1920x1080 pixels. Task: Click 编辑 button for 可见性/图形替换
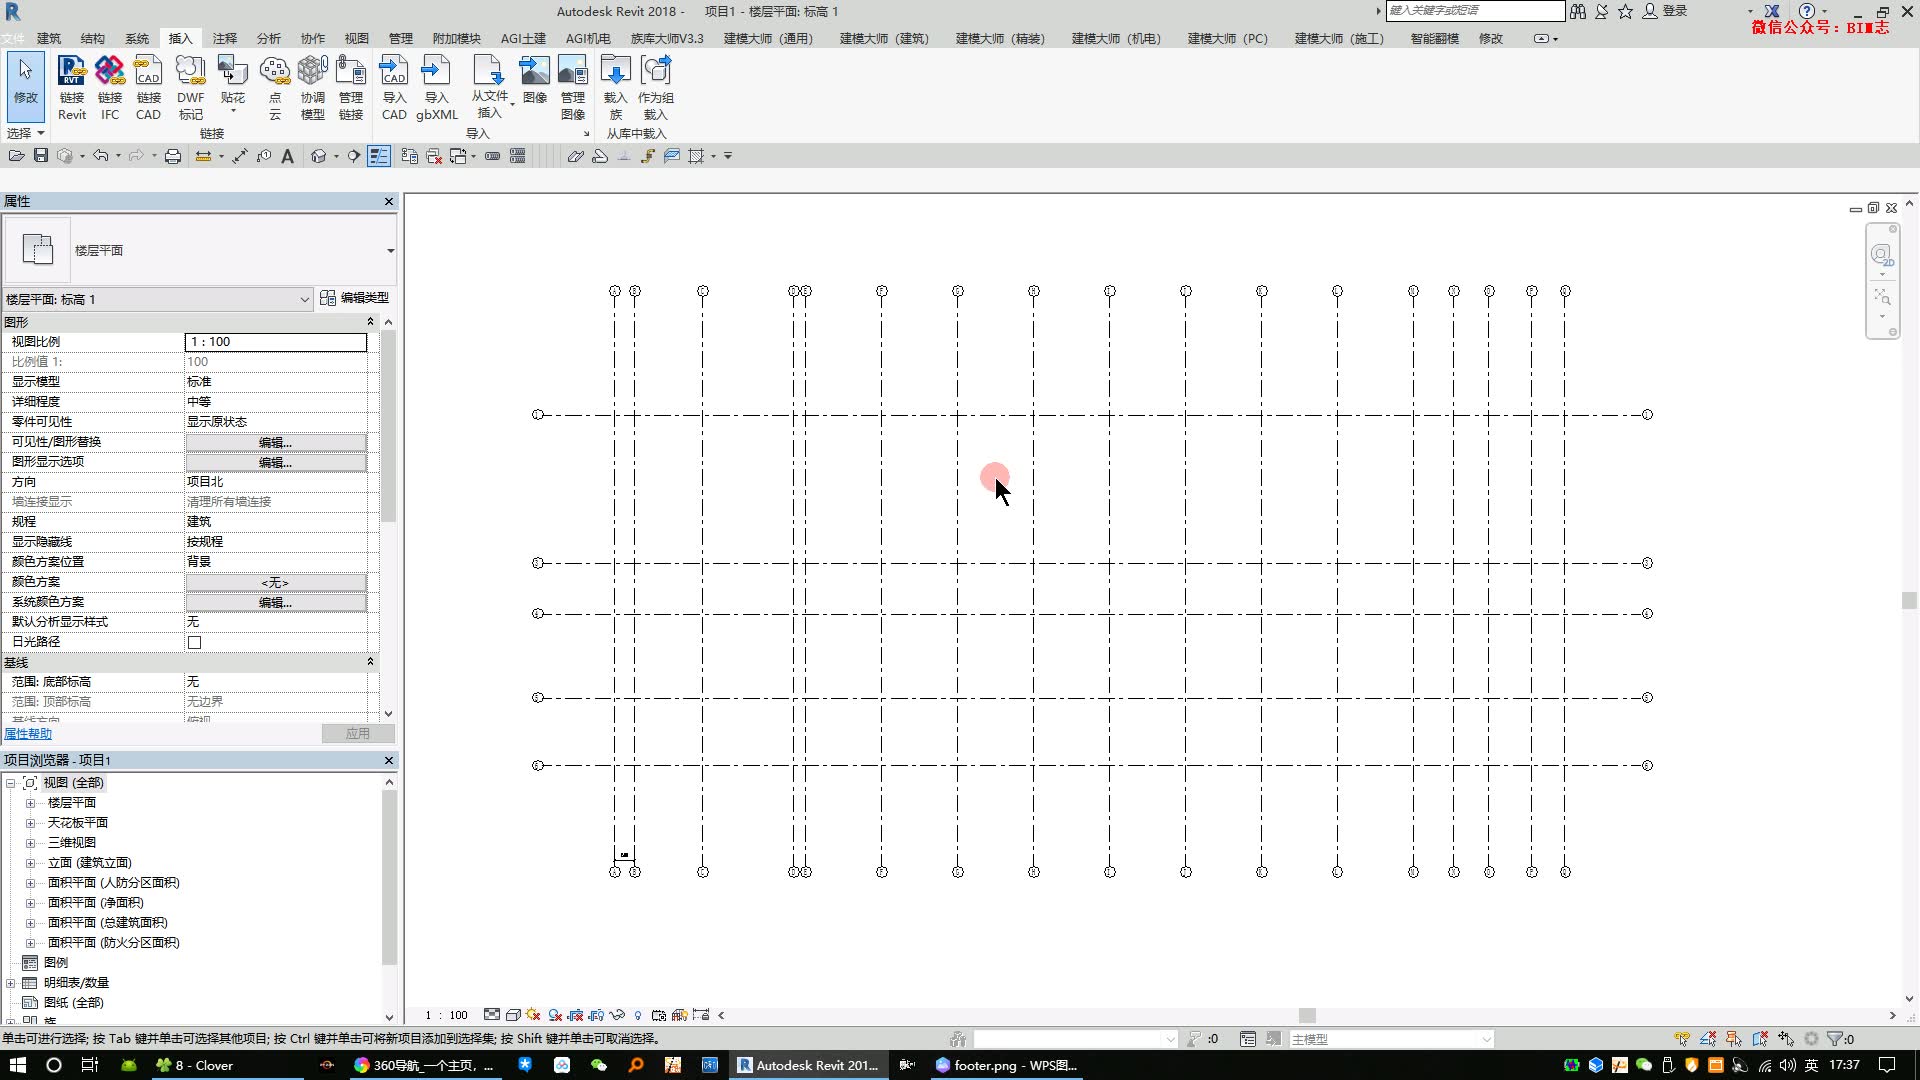pos(275,442)
